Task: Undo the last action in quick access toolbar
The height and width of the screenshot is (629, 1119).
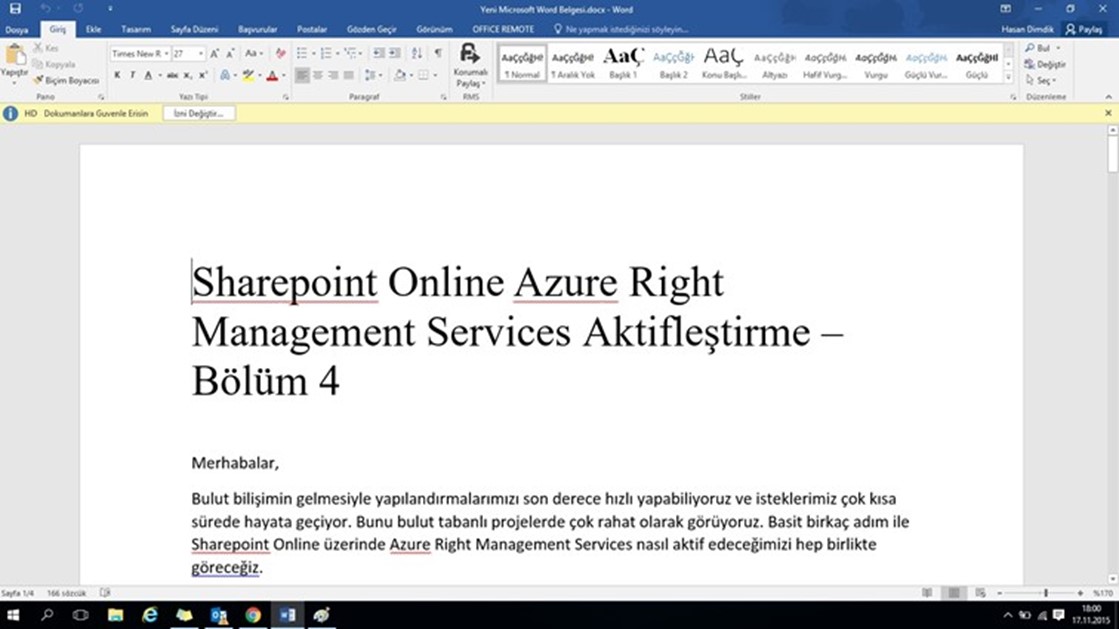Action: 46,9
